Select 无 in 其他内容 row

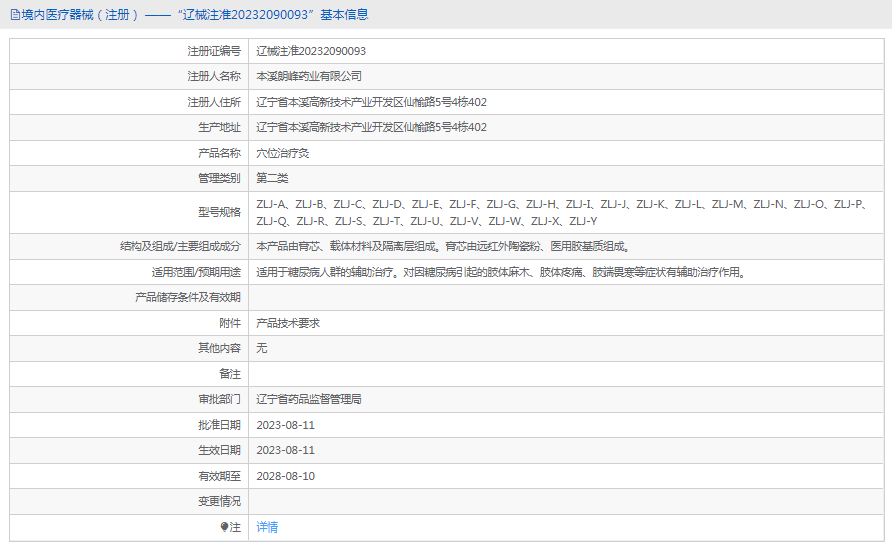click(261, 348)
